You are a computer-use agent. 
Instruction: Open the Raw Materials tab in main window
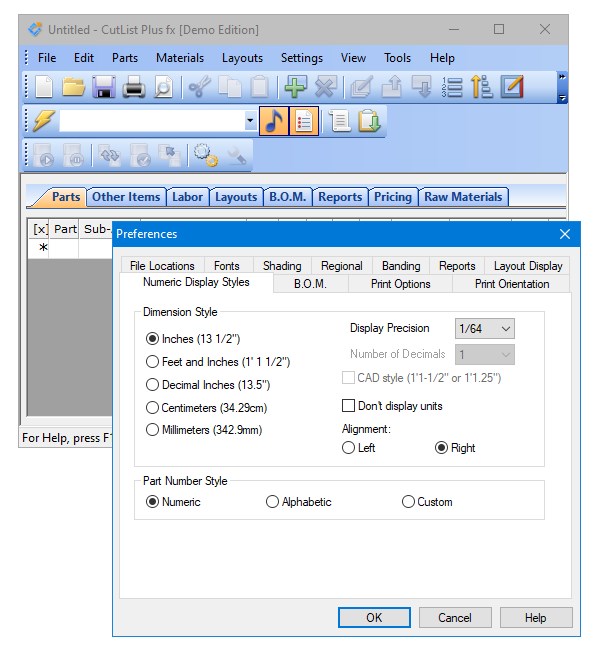(463, 197)
